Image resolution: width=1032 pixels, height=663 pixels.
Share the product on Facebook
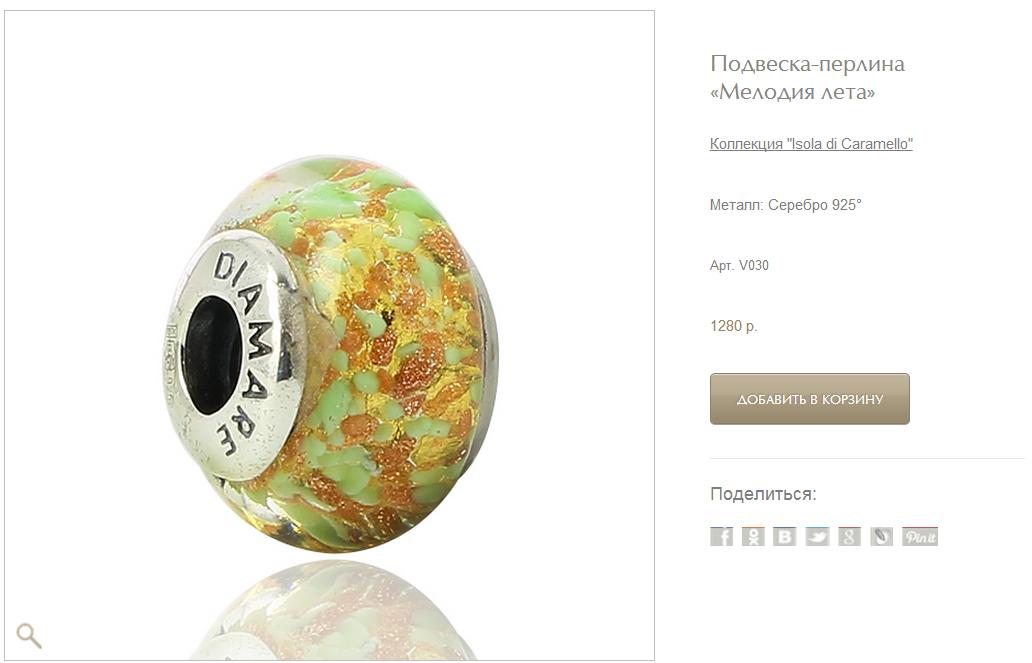[721, 536]
